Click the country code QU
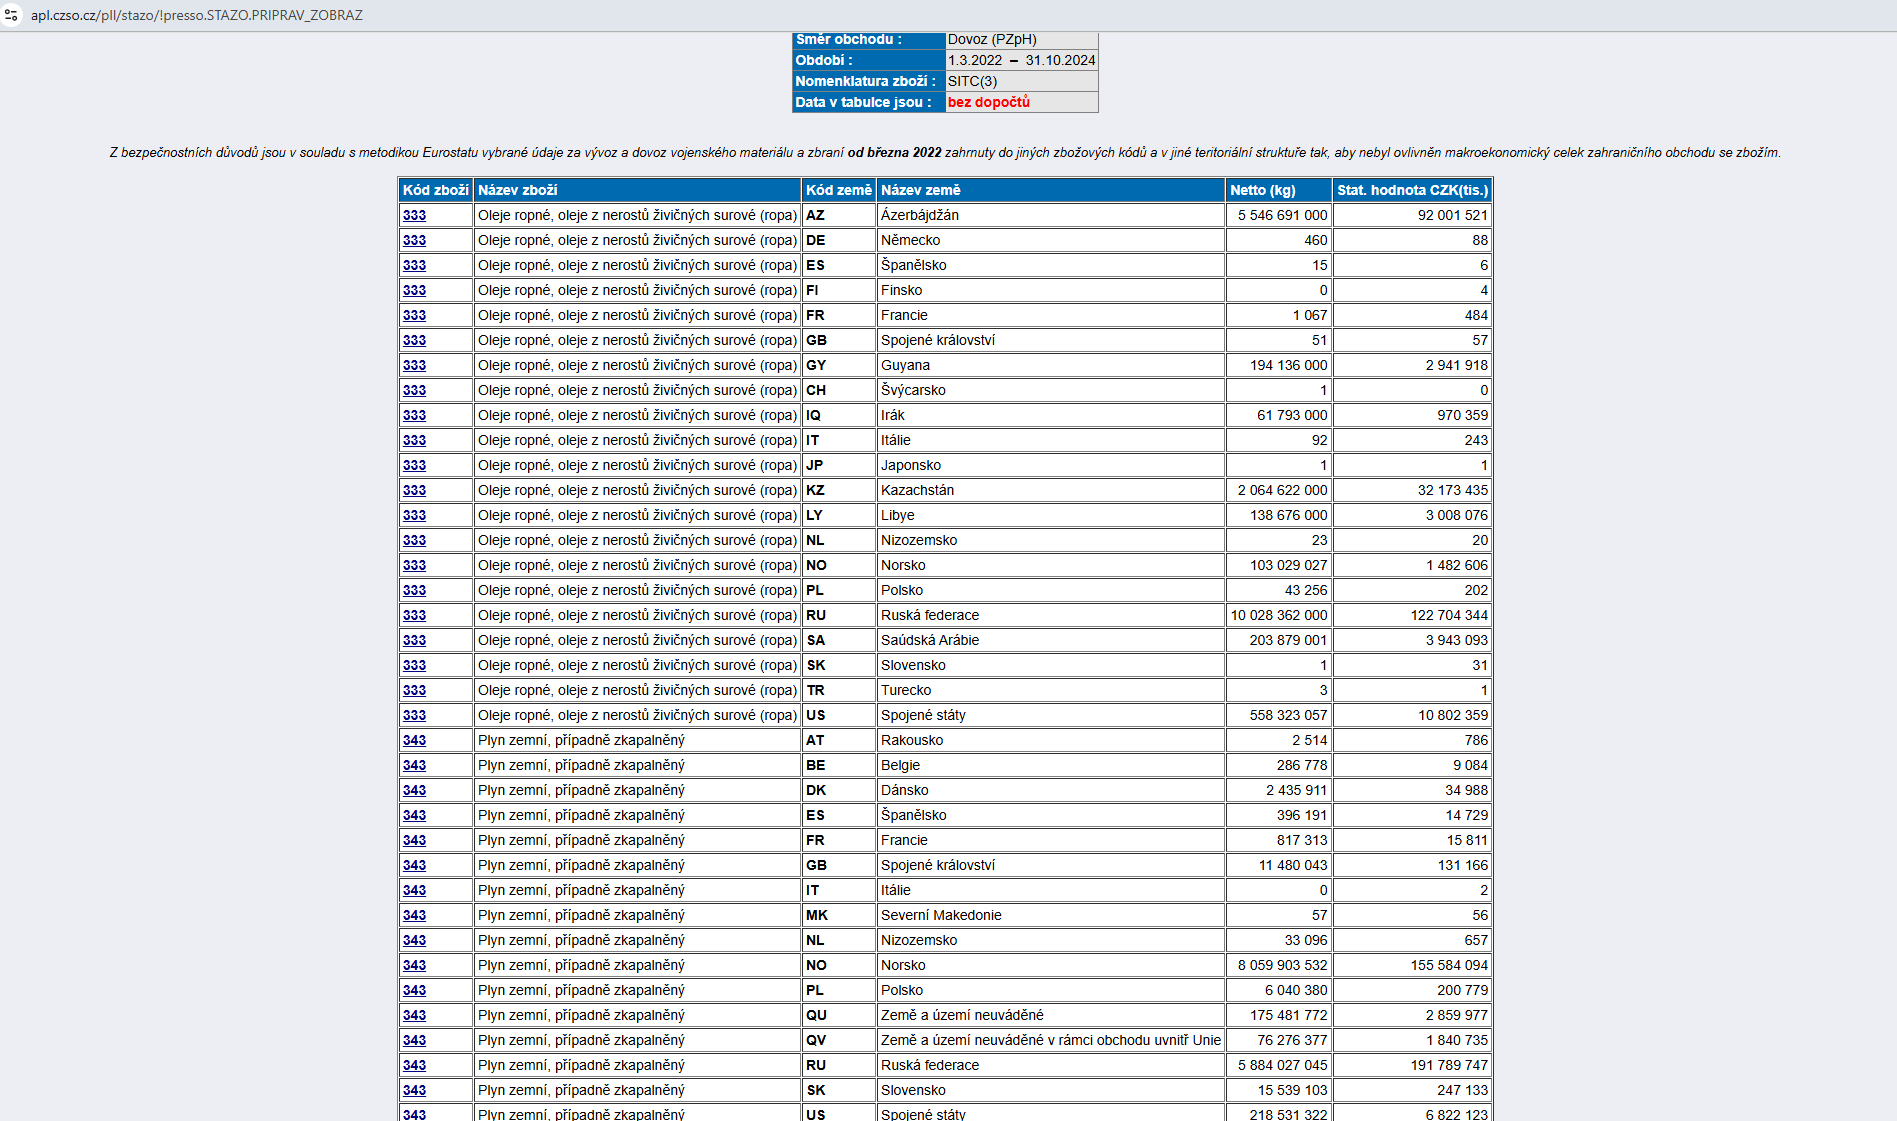 tap(816, 1015)
